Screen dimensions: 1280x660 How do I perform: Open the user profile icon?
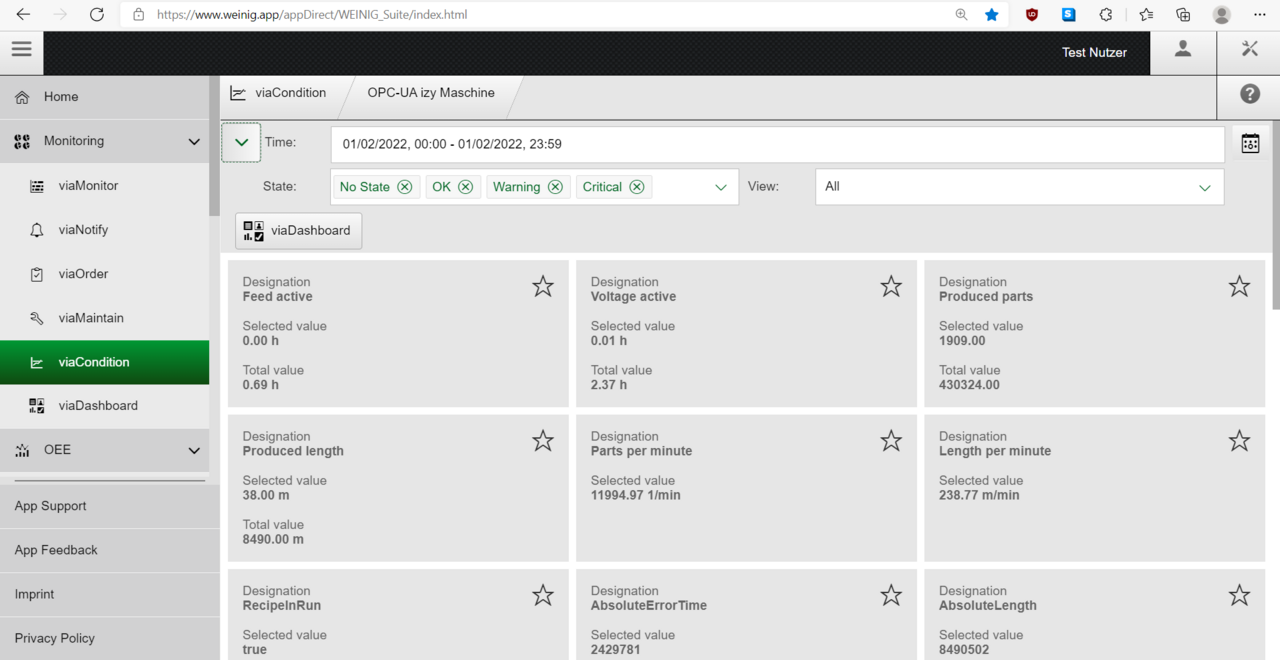point(1183,49)
